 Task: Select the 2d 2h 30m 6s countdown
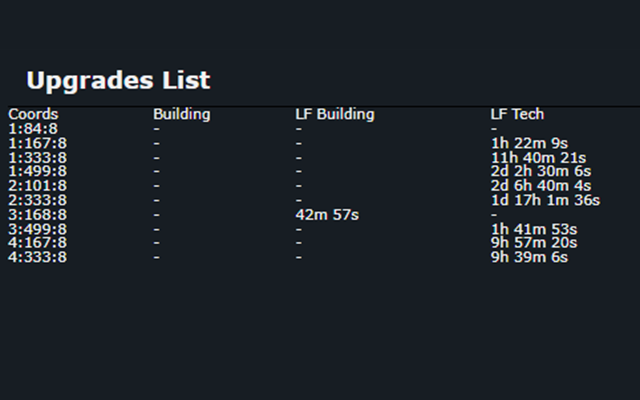(x=541, y=171)
